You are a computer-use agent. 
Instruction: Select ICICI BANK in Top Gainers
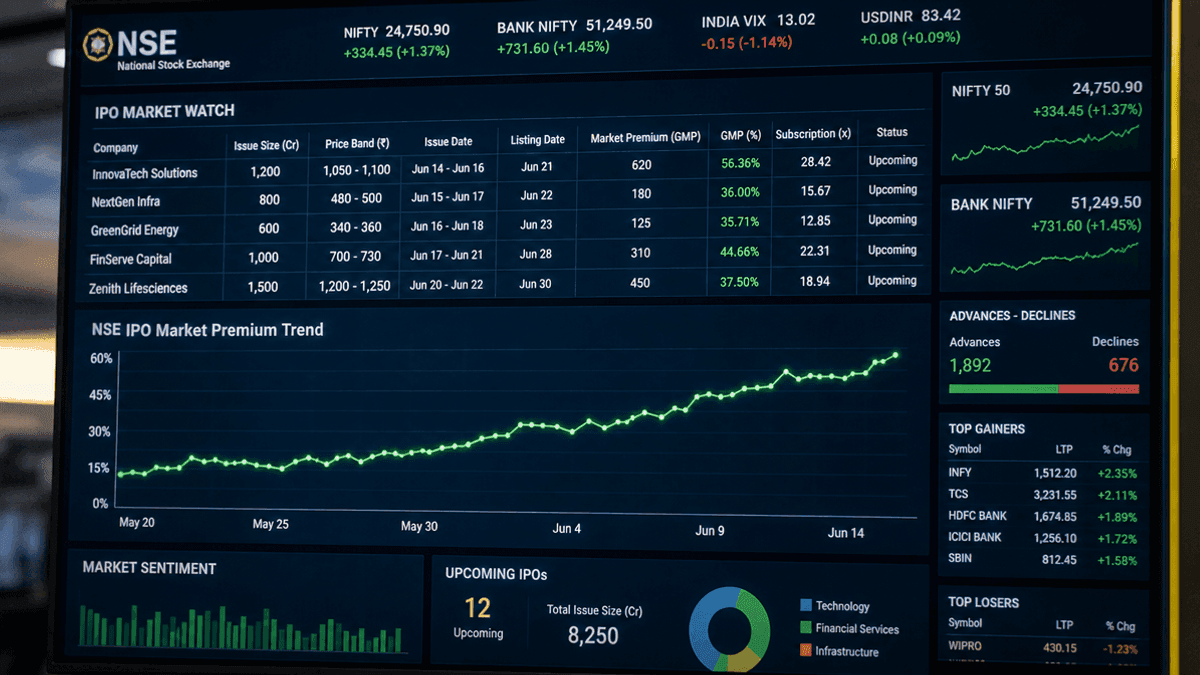click(x=975, y=537)
